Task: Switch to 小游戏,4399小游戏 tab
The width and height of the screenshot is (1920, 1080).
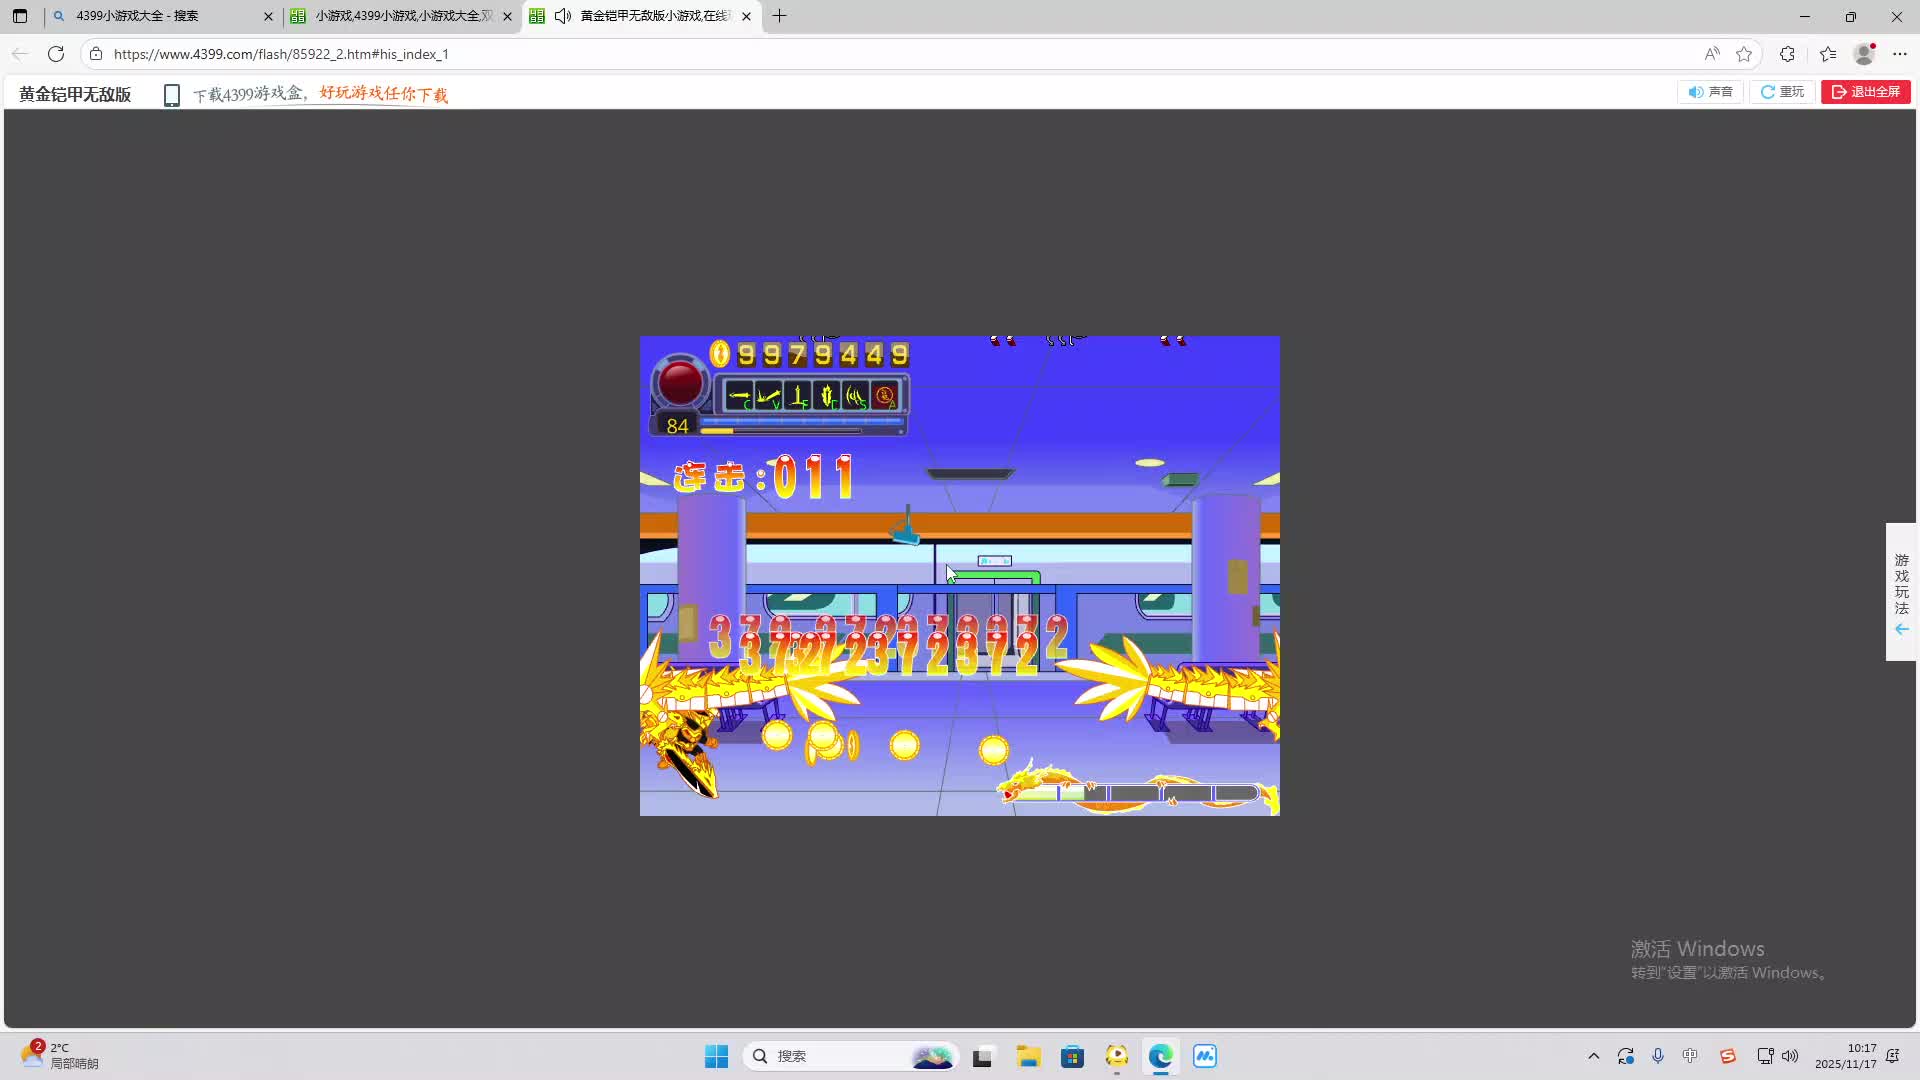Action: coord(400,16)
